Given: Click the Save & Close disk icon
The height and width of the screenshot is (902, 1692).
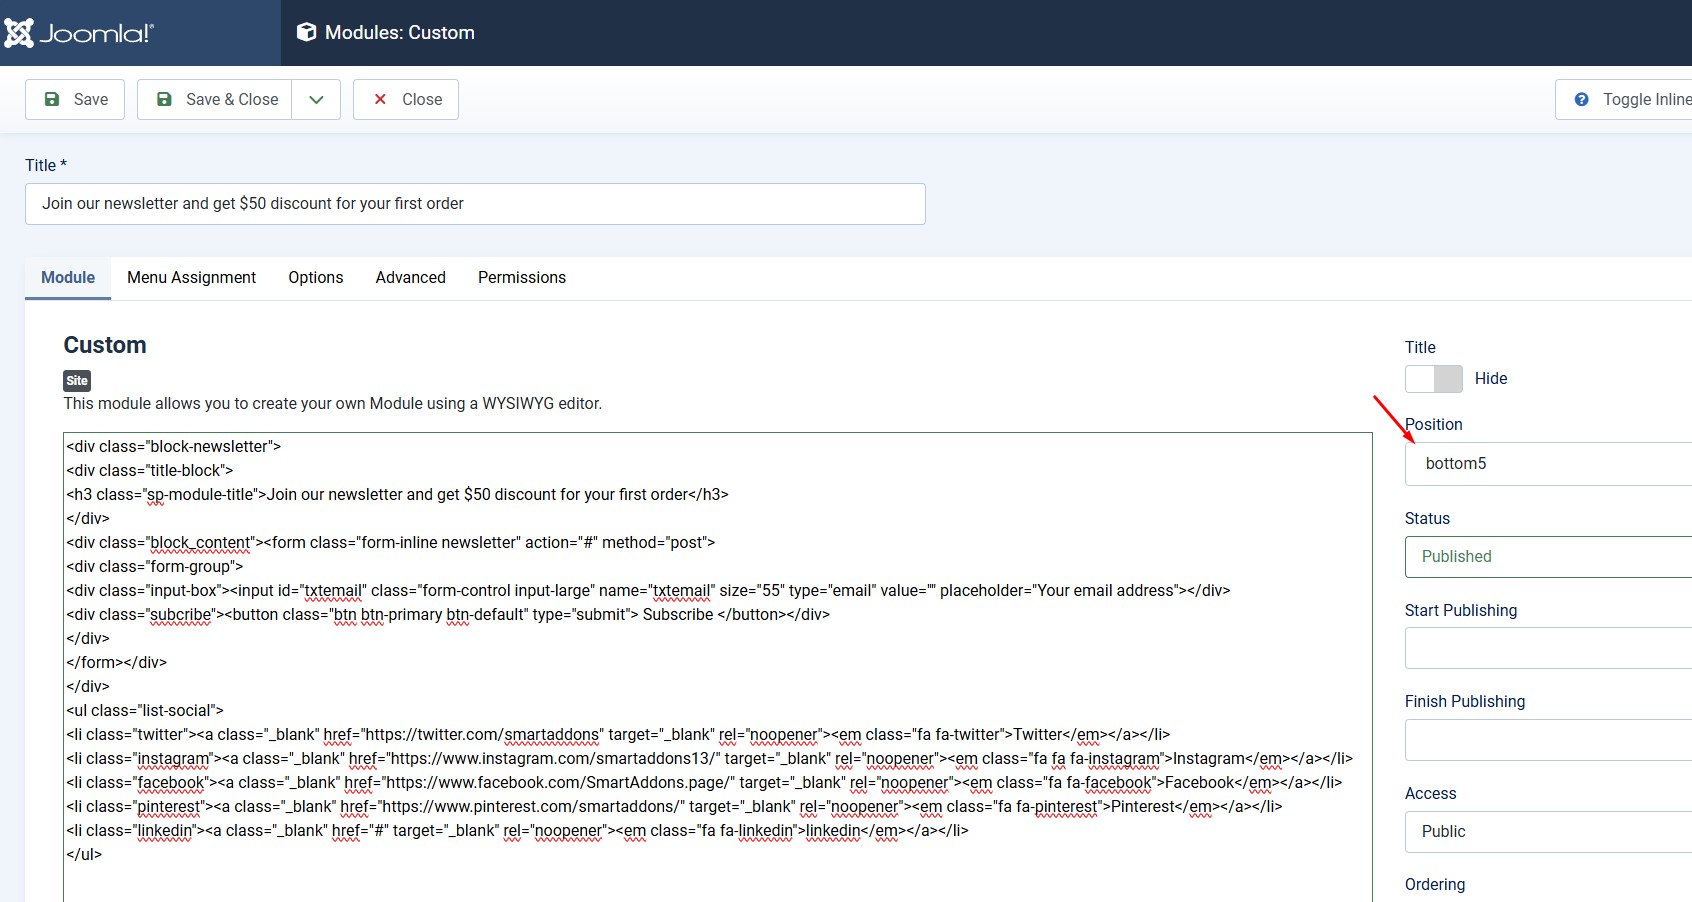Looking at the screenshot, I should tap(165, 99).
